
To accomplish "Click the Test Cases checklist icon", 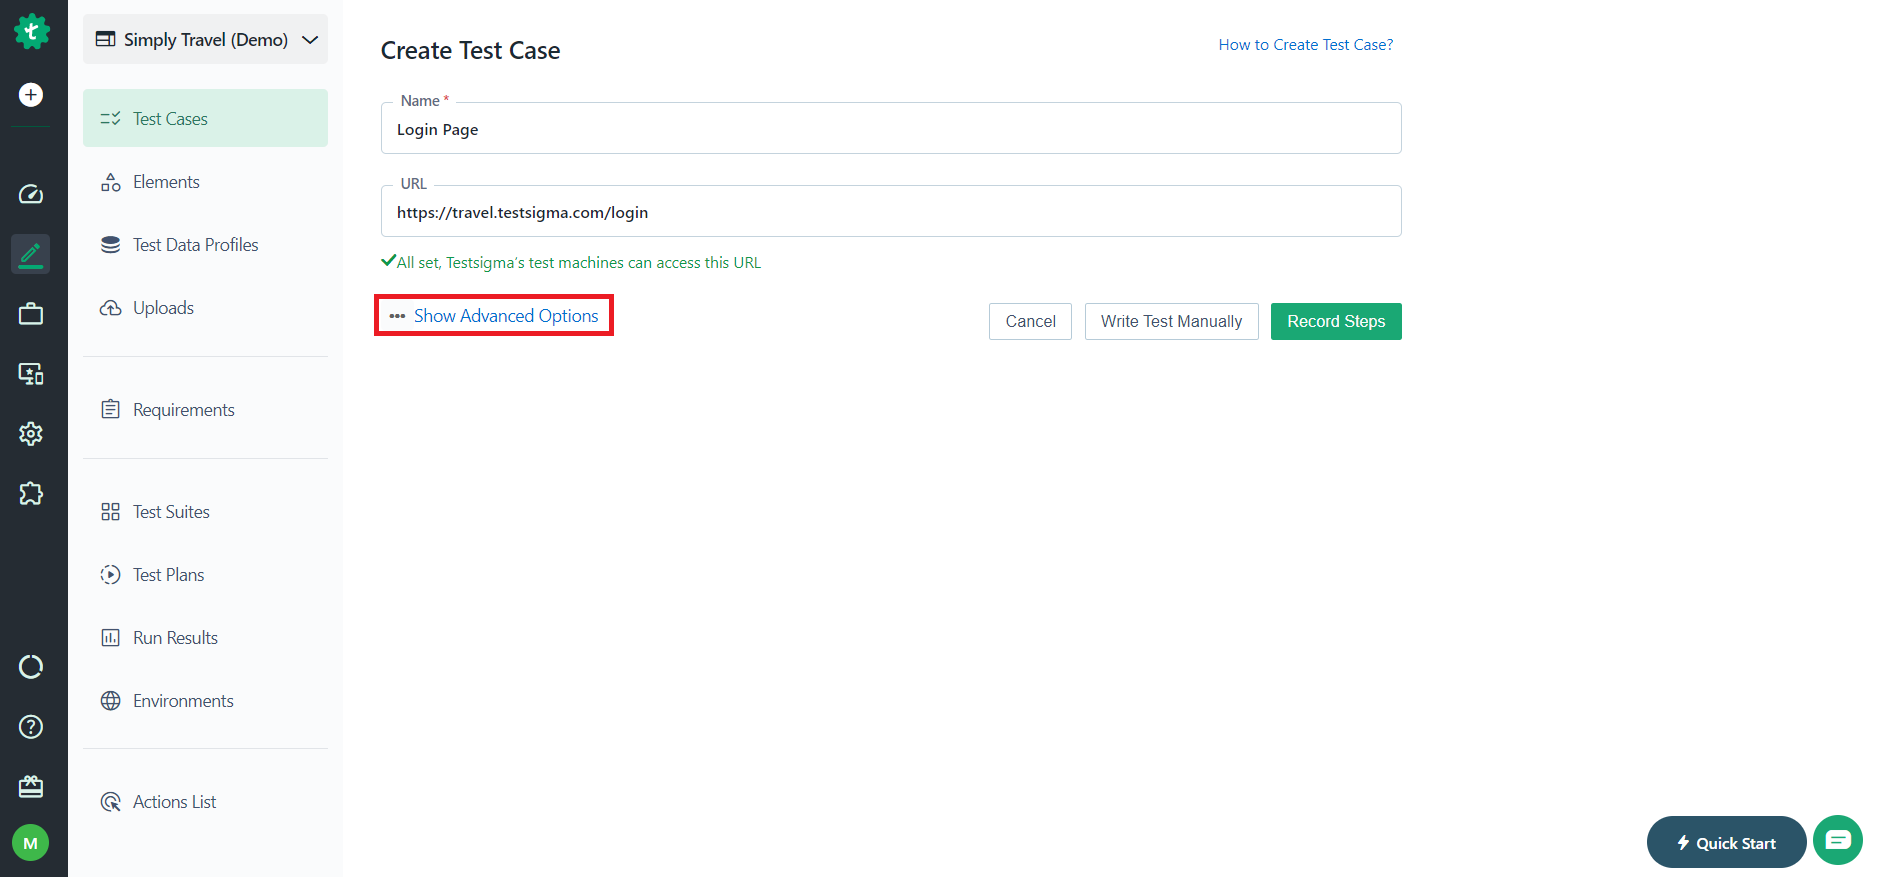I will [110, 119].
